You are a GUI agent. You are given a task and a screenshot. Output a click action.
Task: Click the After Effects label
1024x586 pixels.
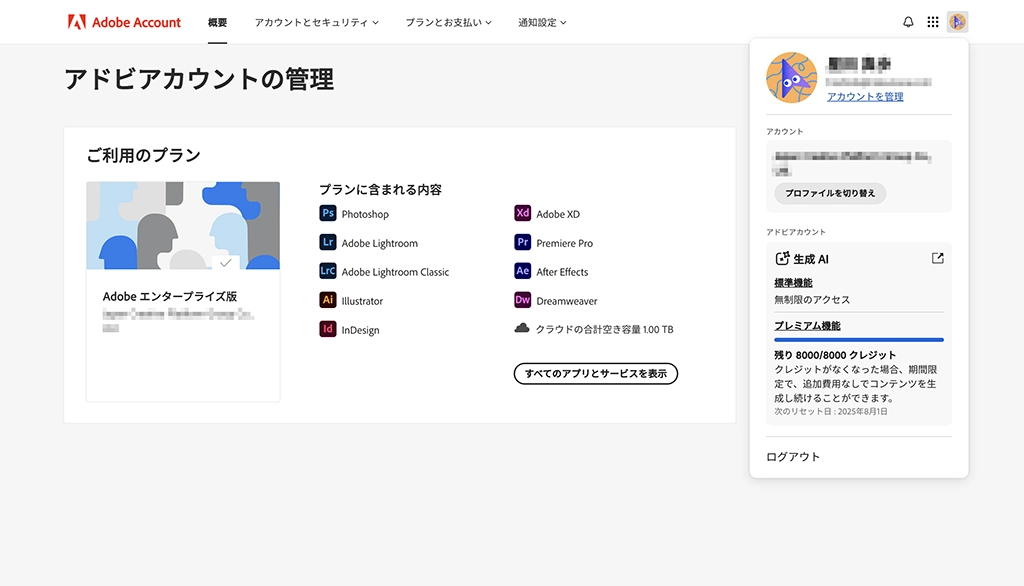pyautogui.click(x=562, y=272)
